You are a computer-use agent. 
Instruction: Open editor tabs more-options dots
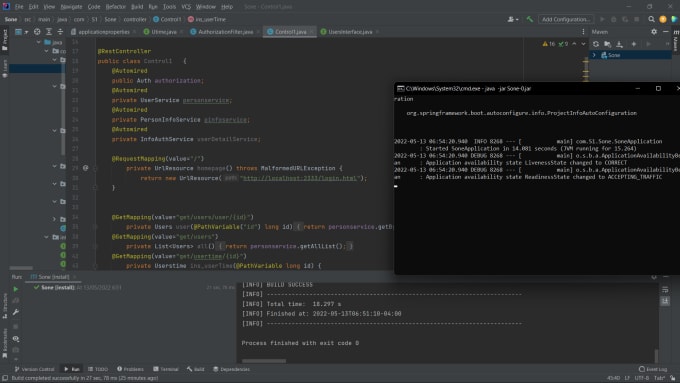pos(583,32)
